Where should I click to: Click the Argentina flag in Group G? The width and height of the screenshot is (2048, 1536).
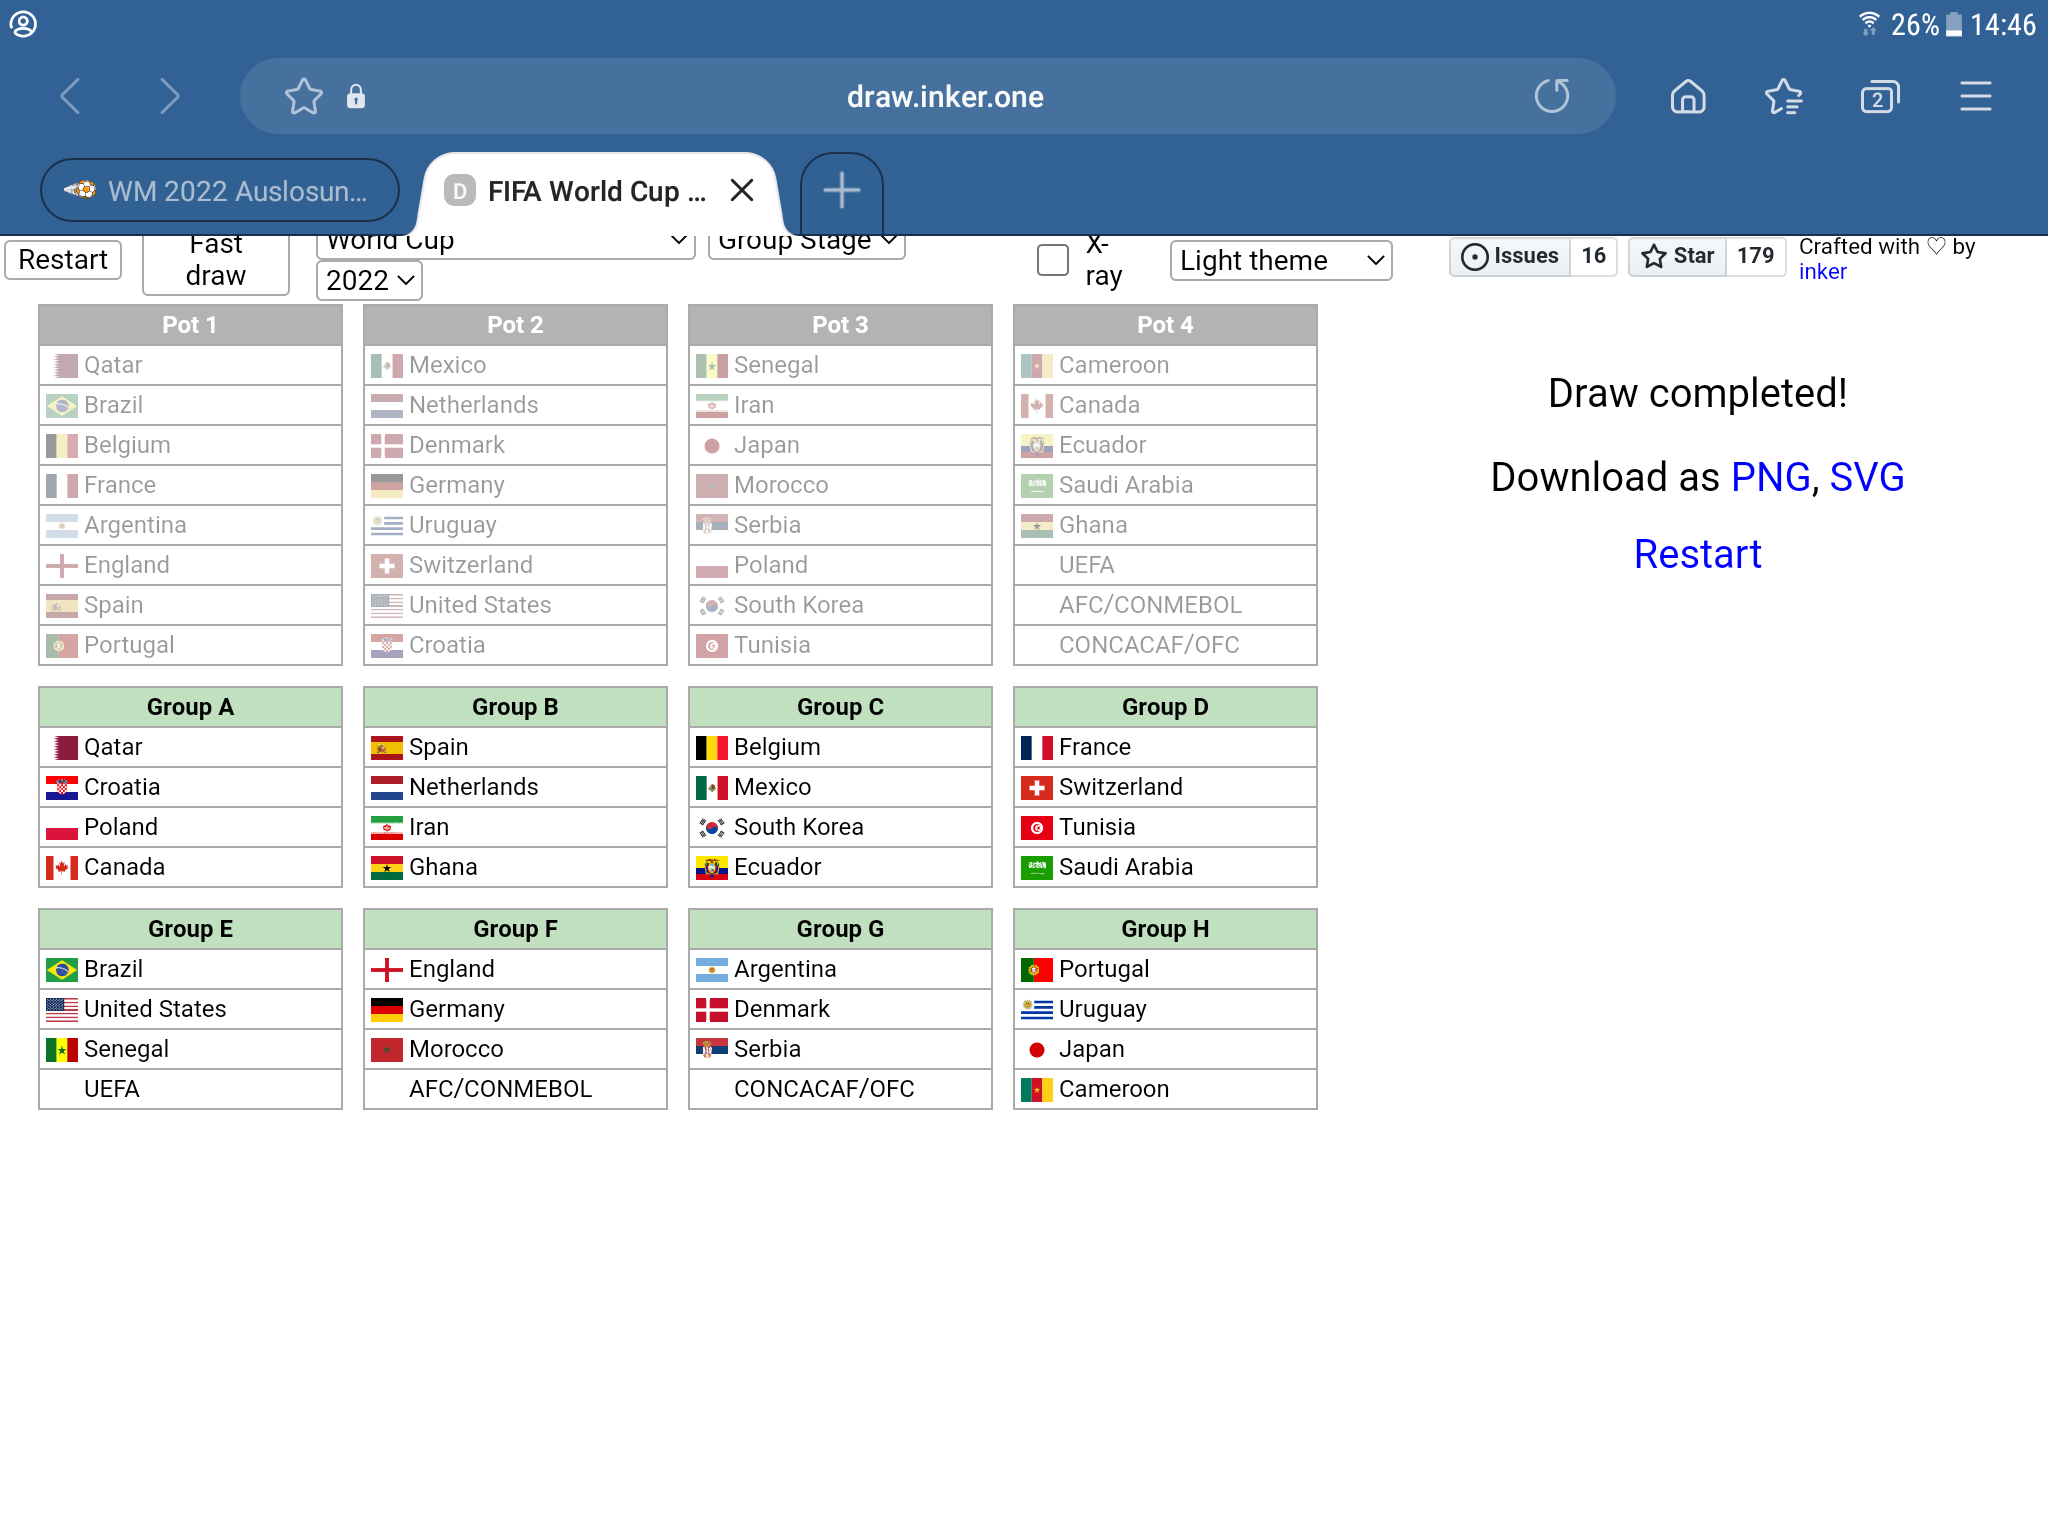click(712, 969)
